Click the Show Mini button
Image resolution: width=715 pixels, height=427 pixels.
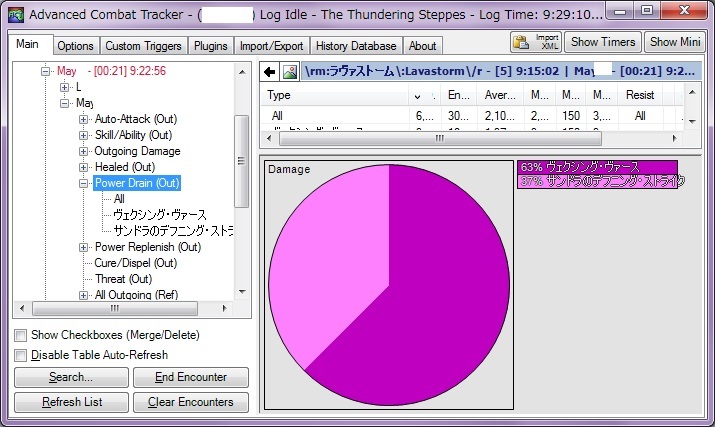click(x=675, y=42)
